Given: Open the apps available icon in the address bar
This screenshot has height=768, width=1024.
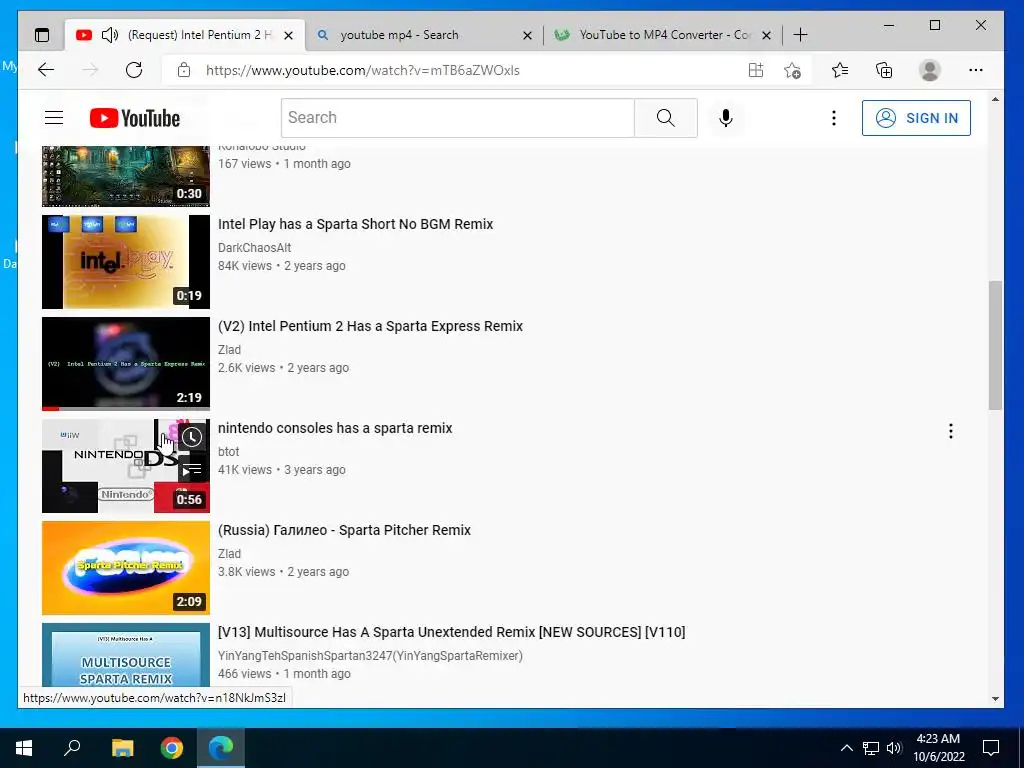Looking at the screenshot, I should point(756,70).
